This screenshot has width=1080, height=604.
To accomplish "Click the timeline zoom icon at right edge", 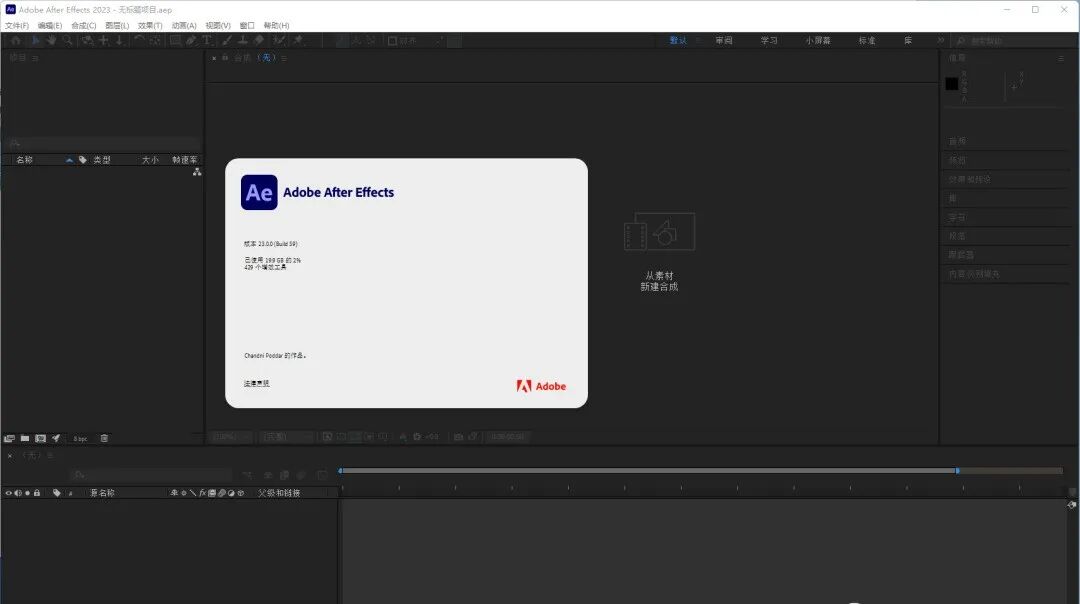I will [1072, 505].
